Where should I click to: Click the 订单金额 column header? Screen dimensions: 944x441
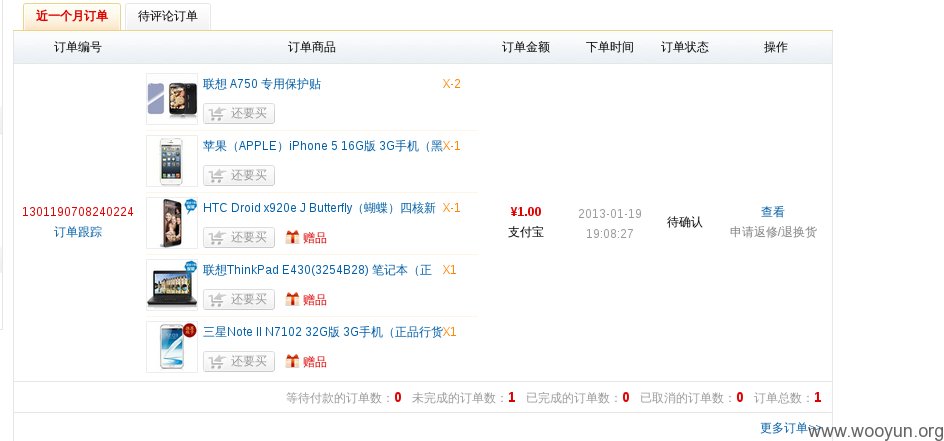point(526,47)
